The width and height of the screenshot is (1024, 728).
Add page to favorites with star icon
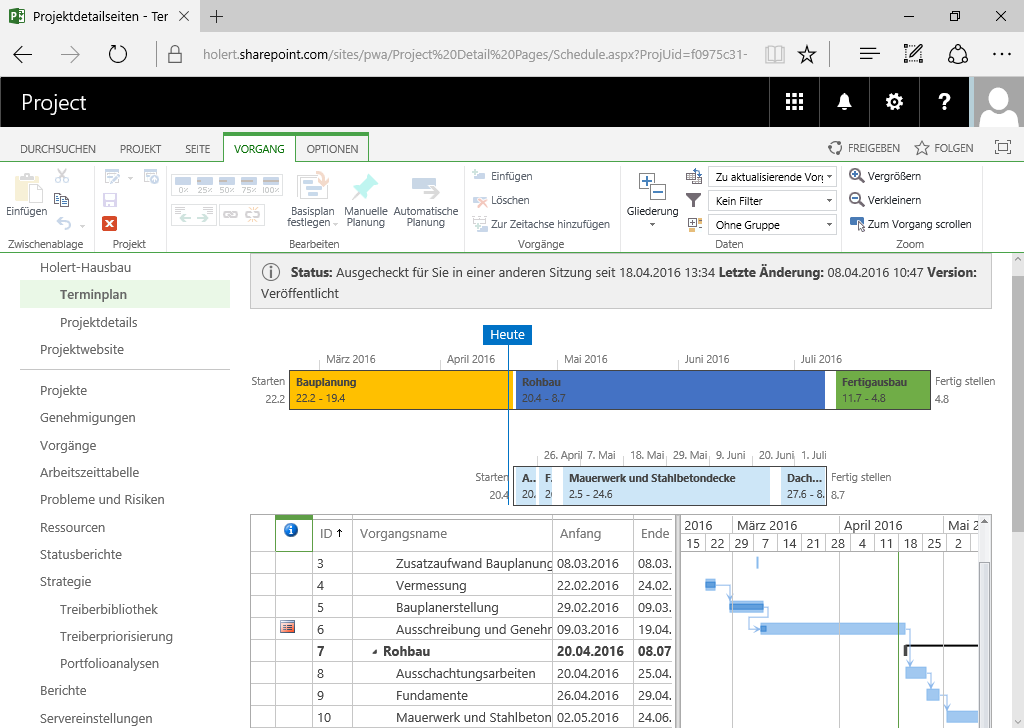[807, 54]
